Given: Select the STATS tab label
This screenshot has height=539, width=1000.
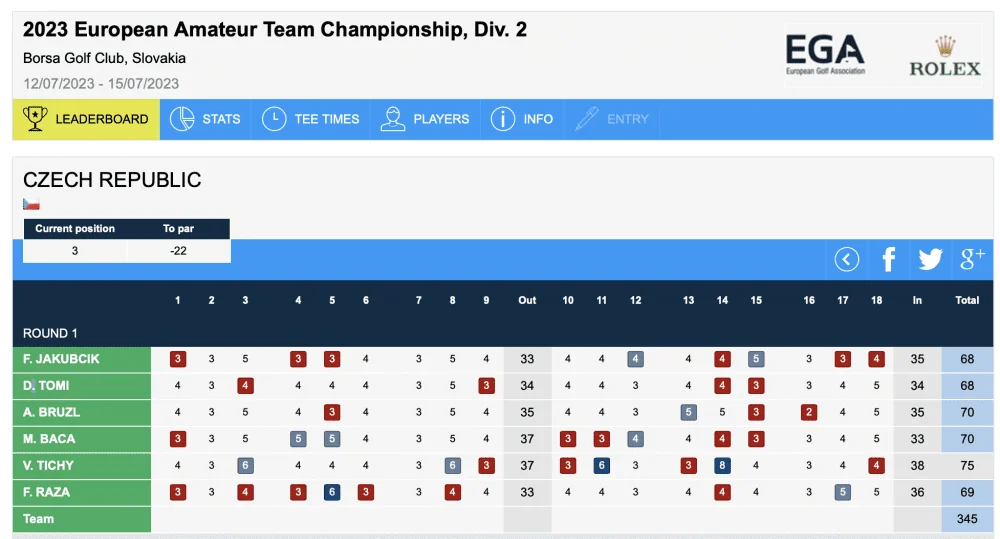Looking at the screenshot, I should pos(221,119).
